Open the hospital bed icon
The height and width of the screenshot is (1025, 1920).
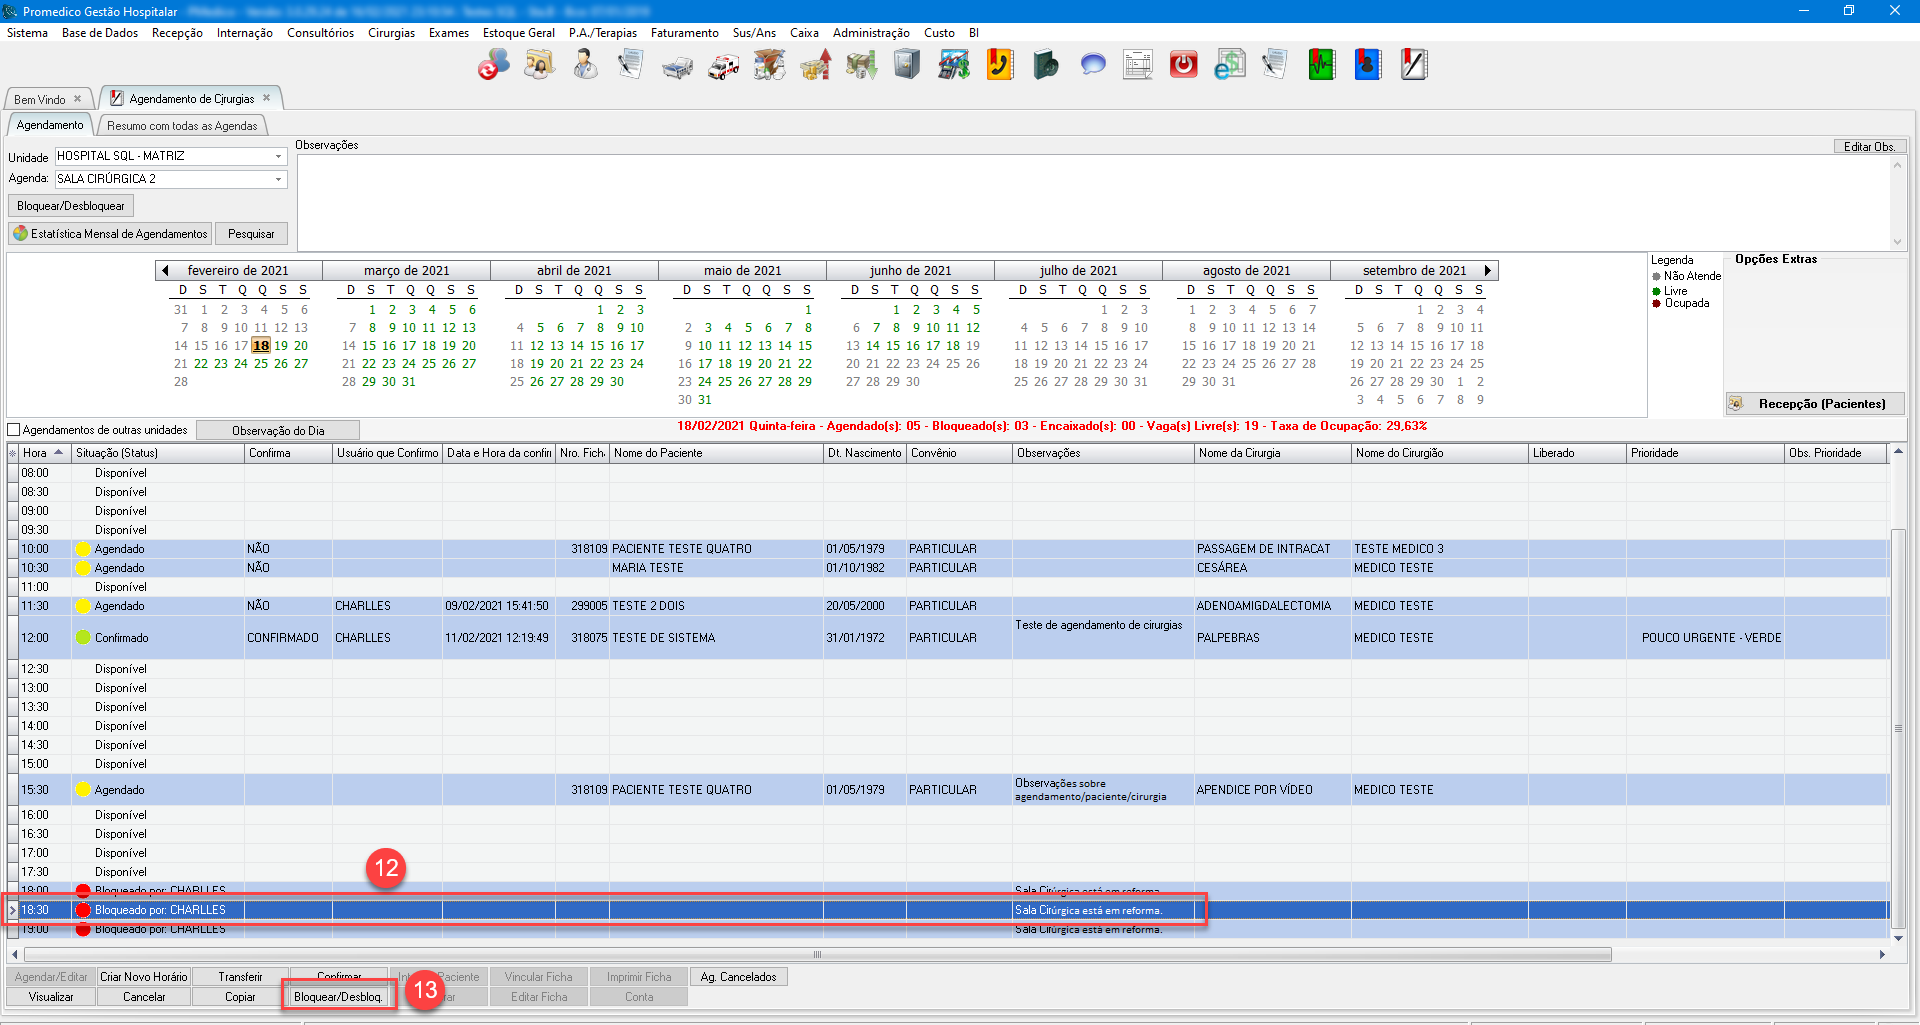(677, 66)
